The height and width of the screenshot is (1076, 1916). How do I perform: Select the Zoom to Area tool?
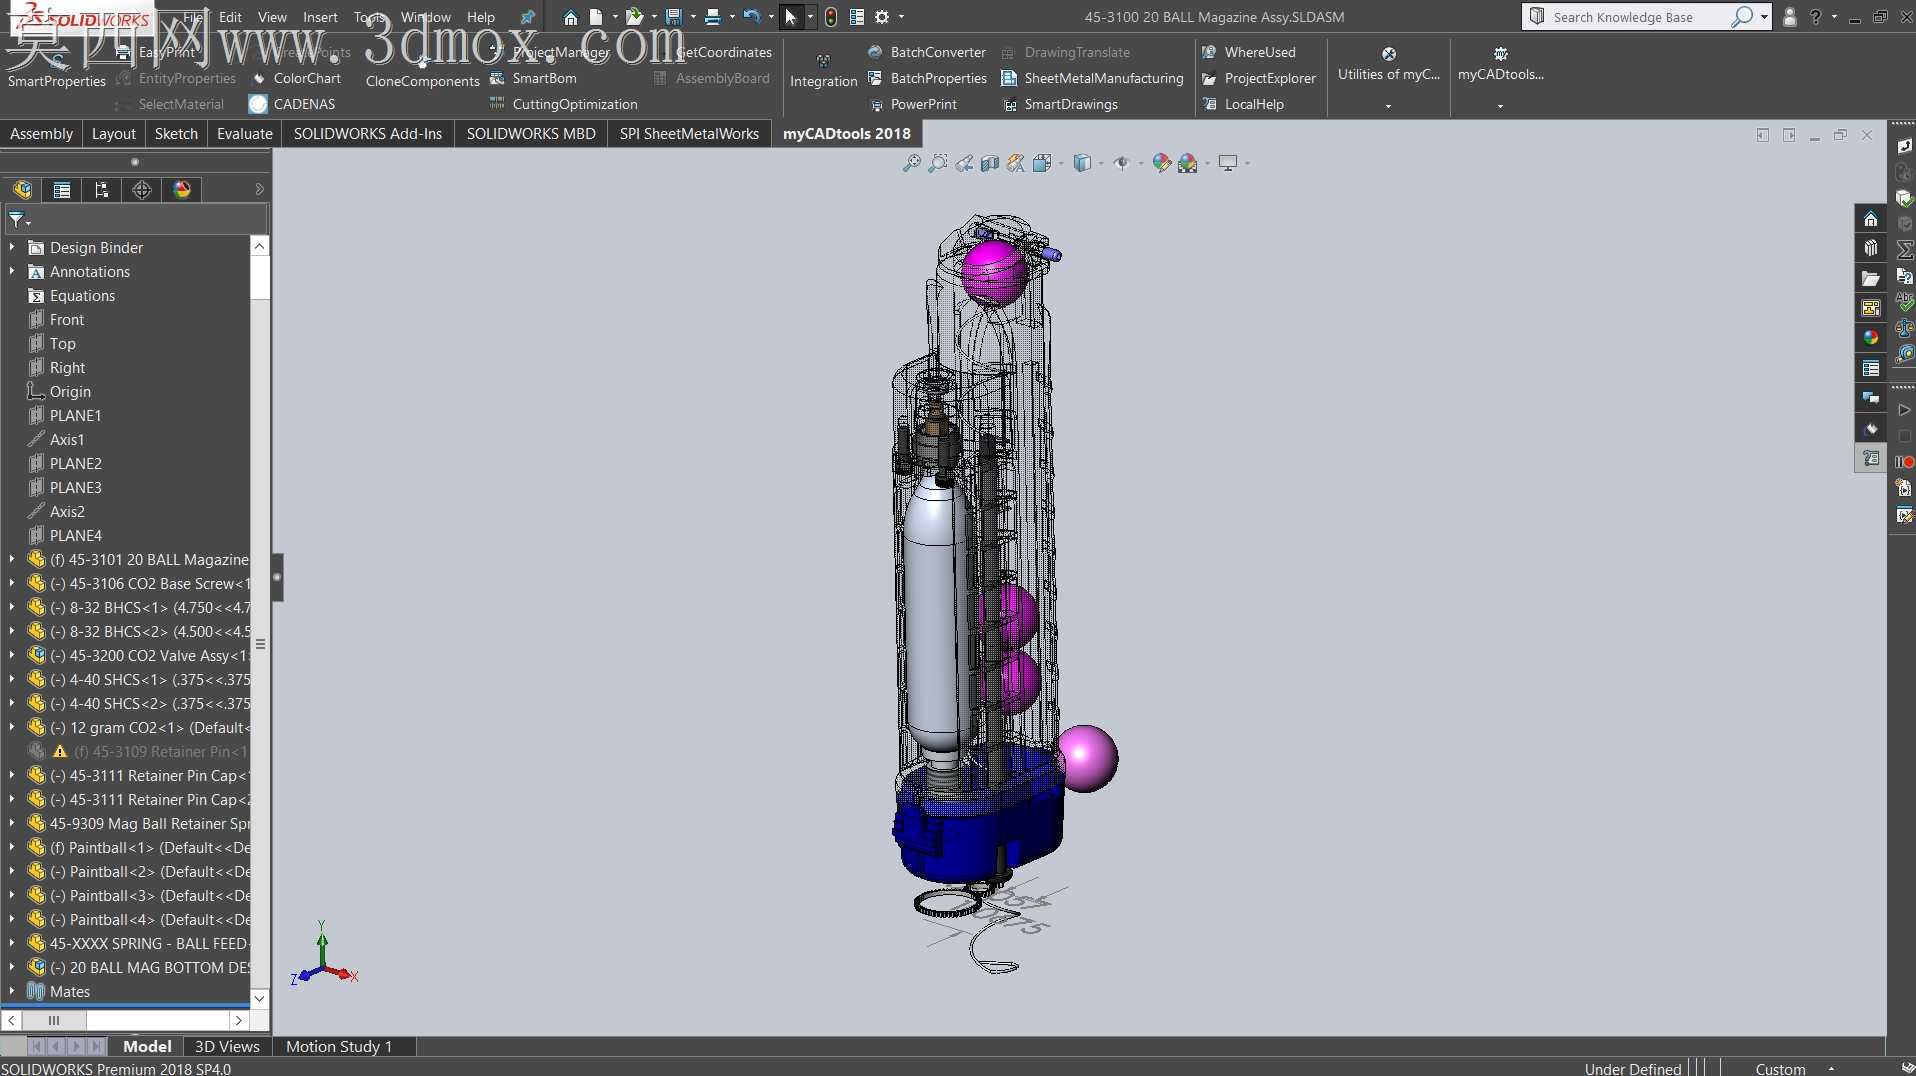(937, 163)
